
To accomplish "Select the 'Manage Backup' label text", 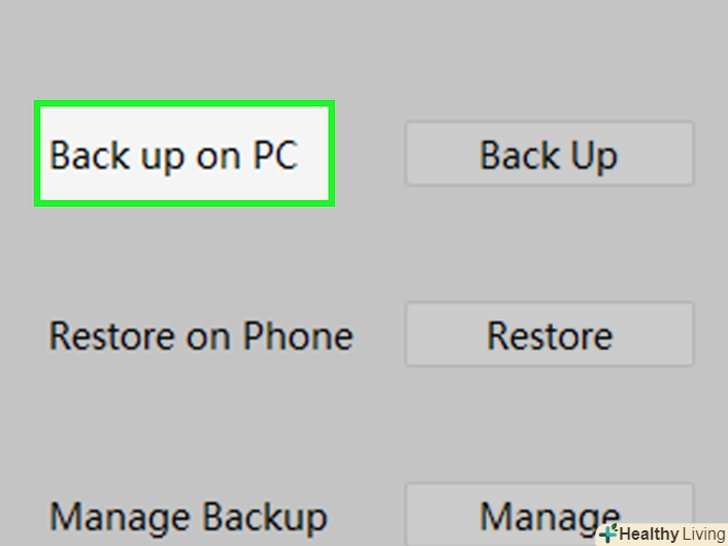I will [188, 517].
